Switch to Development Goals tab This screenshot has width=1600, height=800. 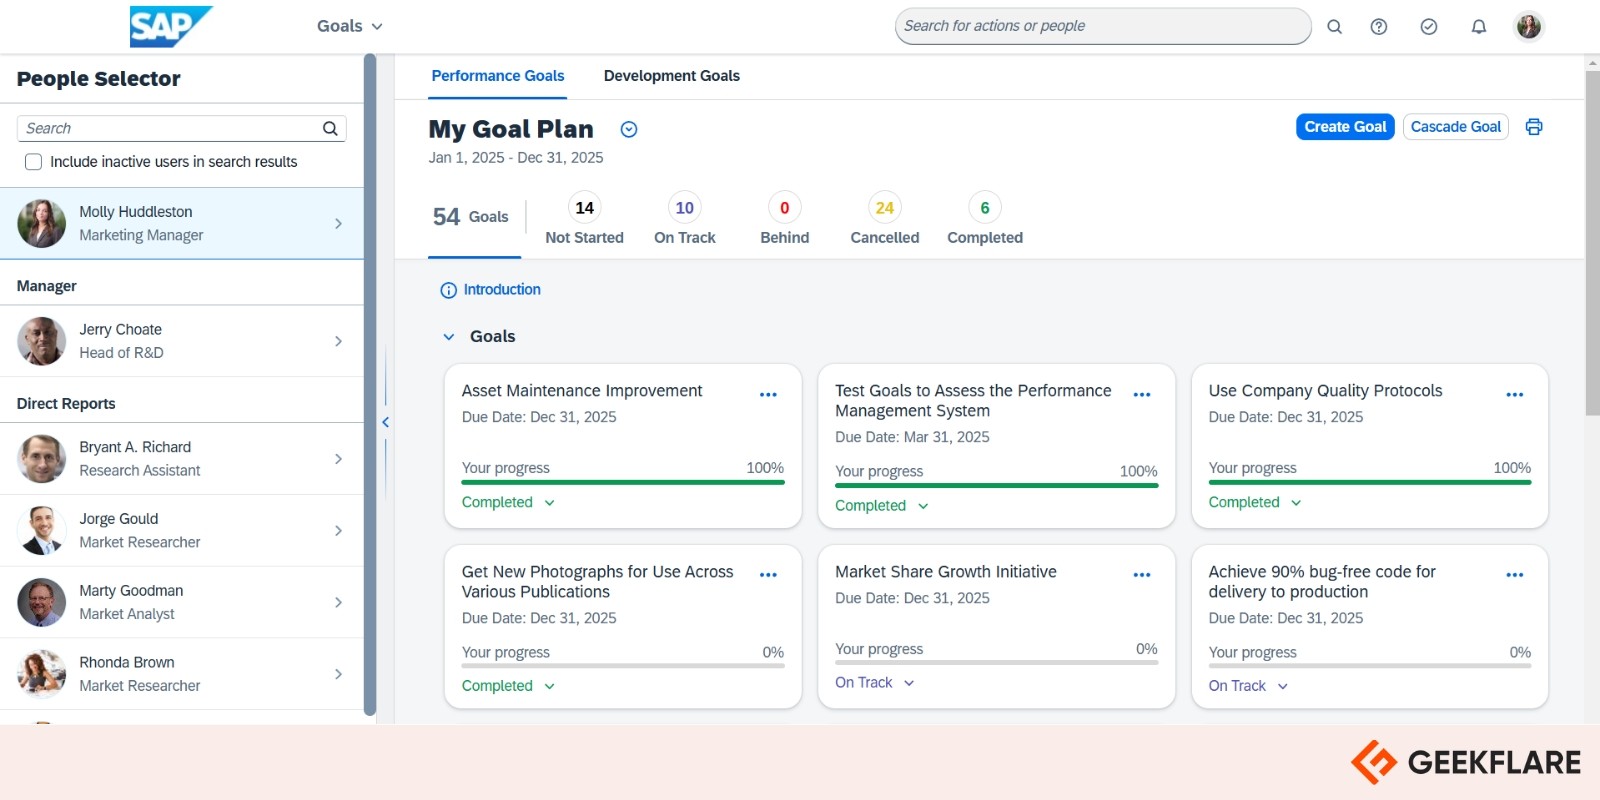[x=672, y=76]
